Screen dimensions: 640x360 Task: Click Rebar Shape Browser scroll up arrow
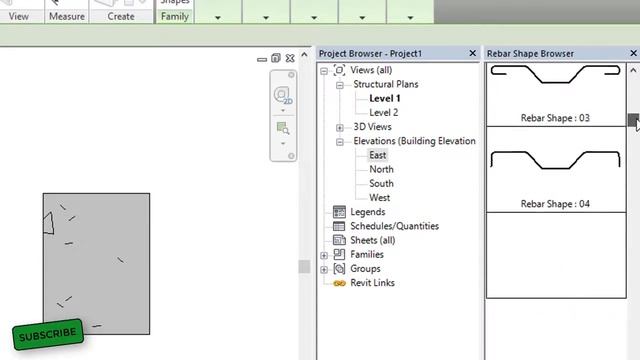633,70
